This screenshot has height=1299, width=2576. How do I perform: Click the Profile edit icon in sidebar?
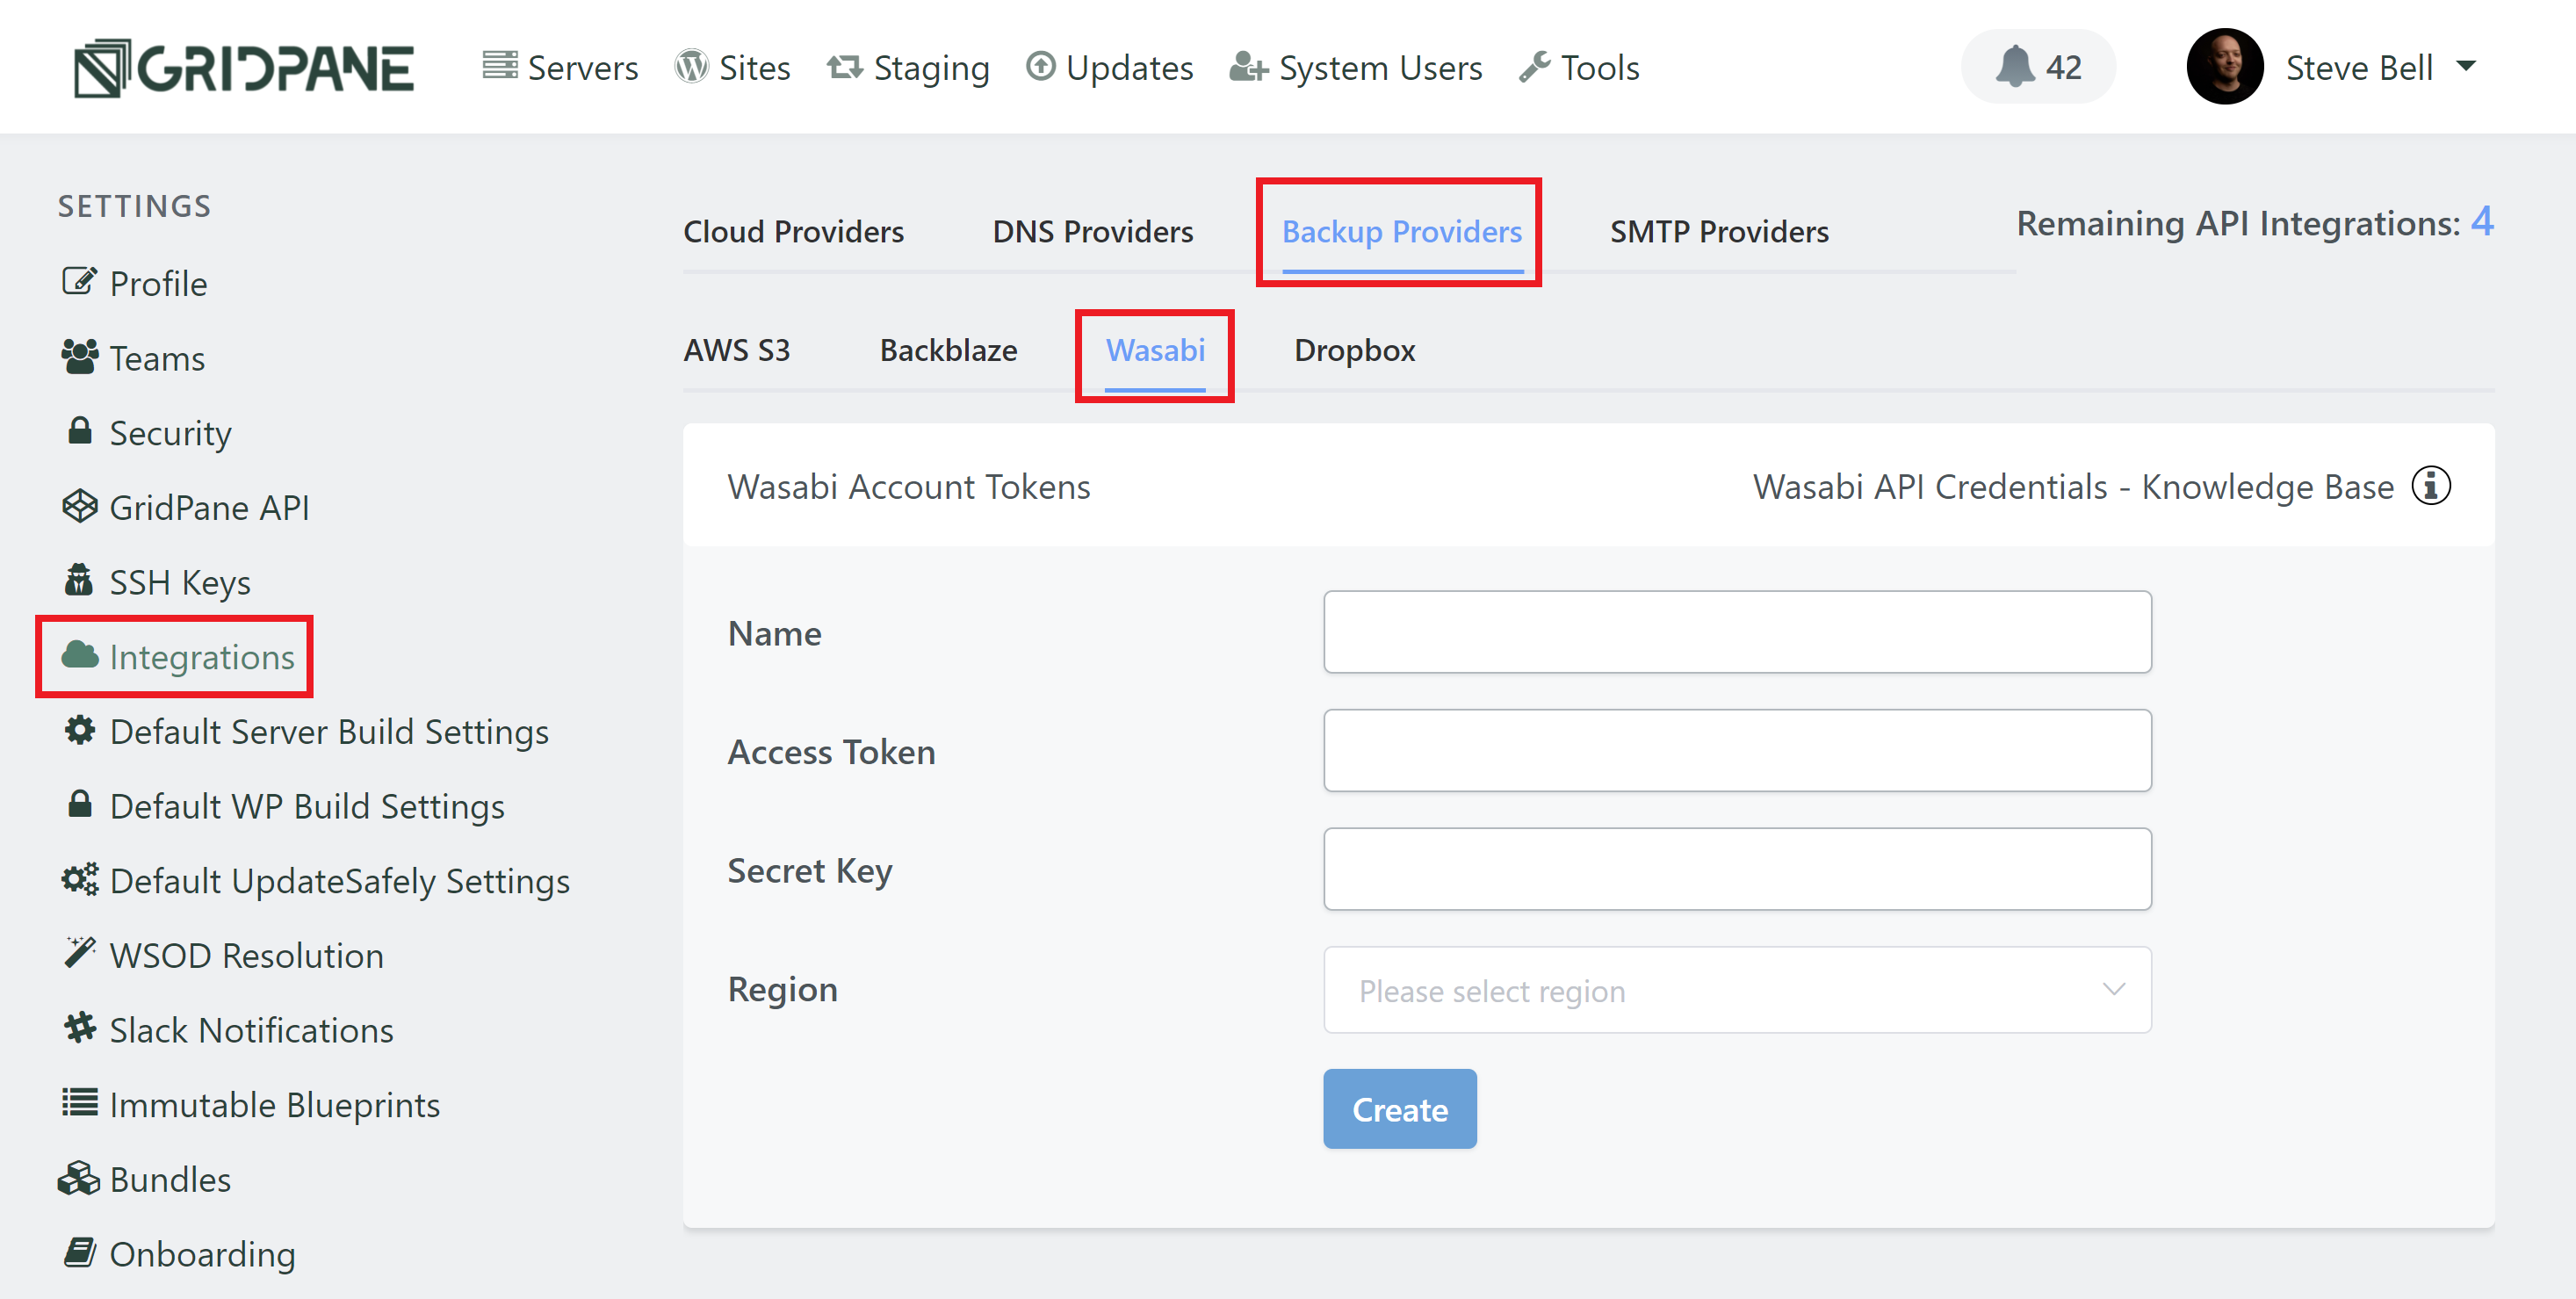click(79, 282)
